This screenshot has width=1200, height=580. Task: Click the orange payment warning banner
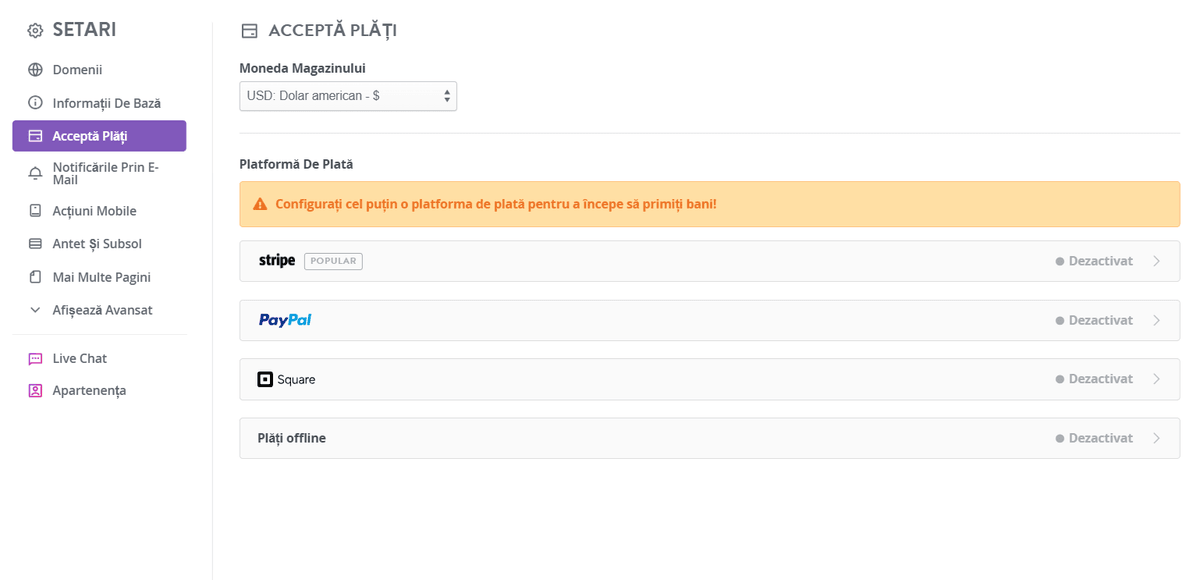point(710,204)
